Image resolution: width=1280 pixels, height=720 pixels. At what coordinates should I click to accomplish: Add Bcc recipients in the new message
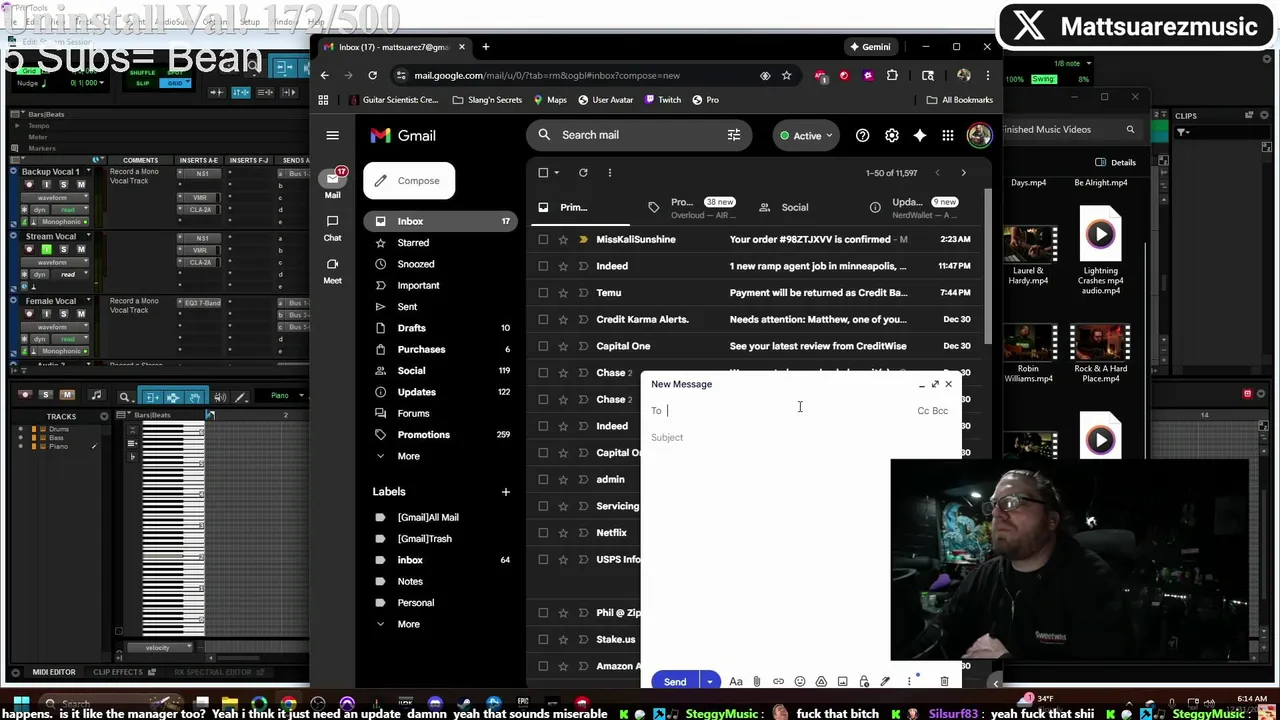tap(940, 411)
